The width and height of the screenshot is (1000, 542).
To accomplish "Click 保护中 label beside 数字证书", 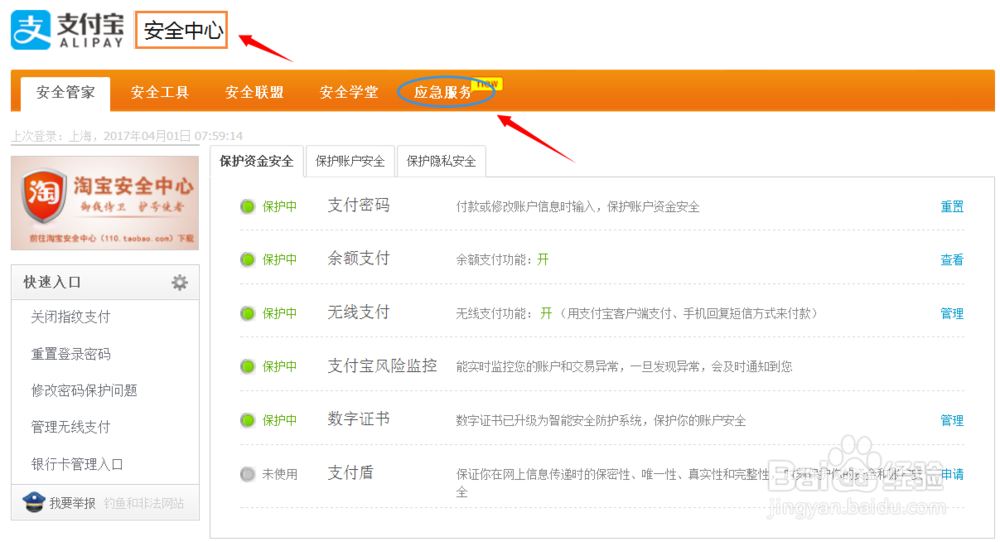I will (x=280, y=420).
